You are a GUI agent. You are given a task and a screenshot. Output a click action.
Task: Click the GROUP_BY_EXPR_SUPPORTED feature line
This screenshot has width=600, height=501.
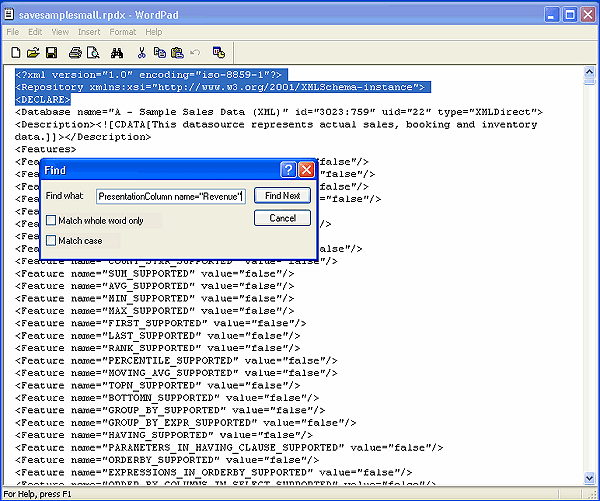coord(186,423)
